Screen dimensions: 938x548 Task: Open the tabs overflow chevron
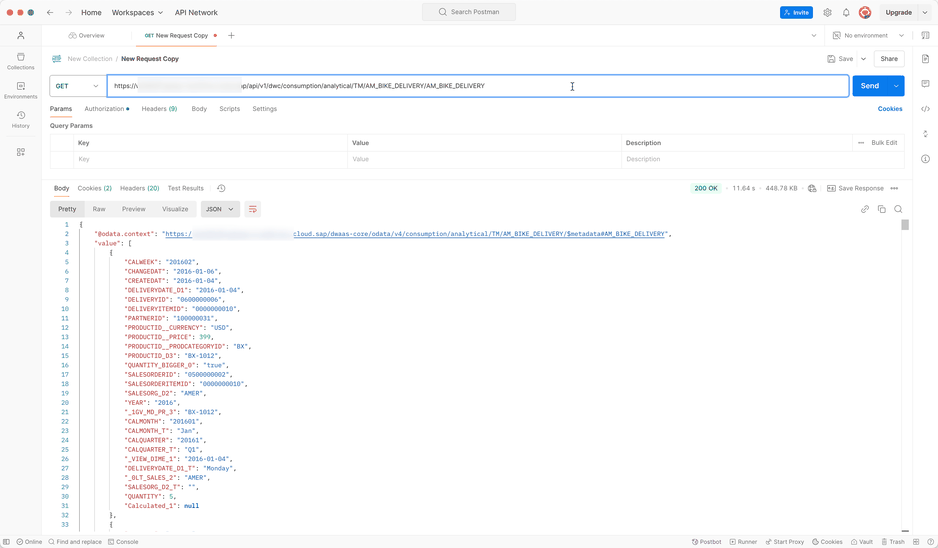point(814,35)
